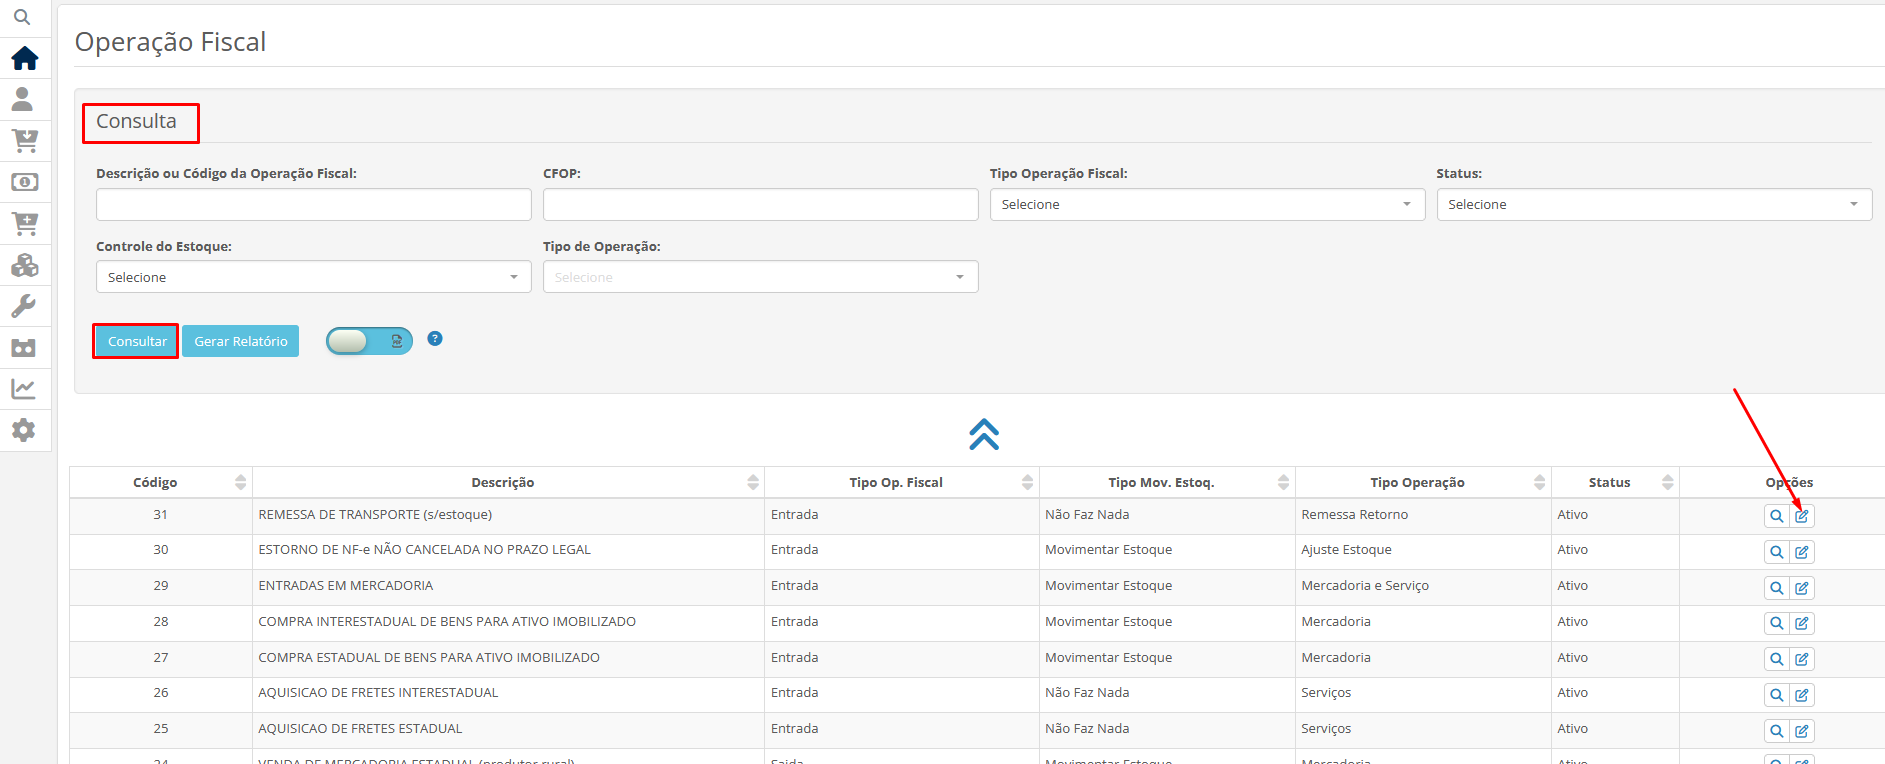
Task: Focus the CFOP input field
Action: (760, 204)
